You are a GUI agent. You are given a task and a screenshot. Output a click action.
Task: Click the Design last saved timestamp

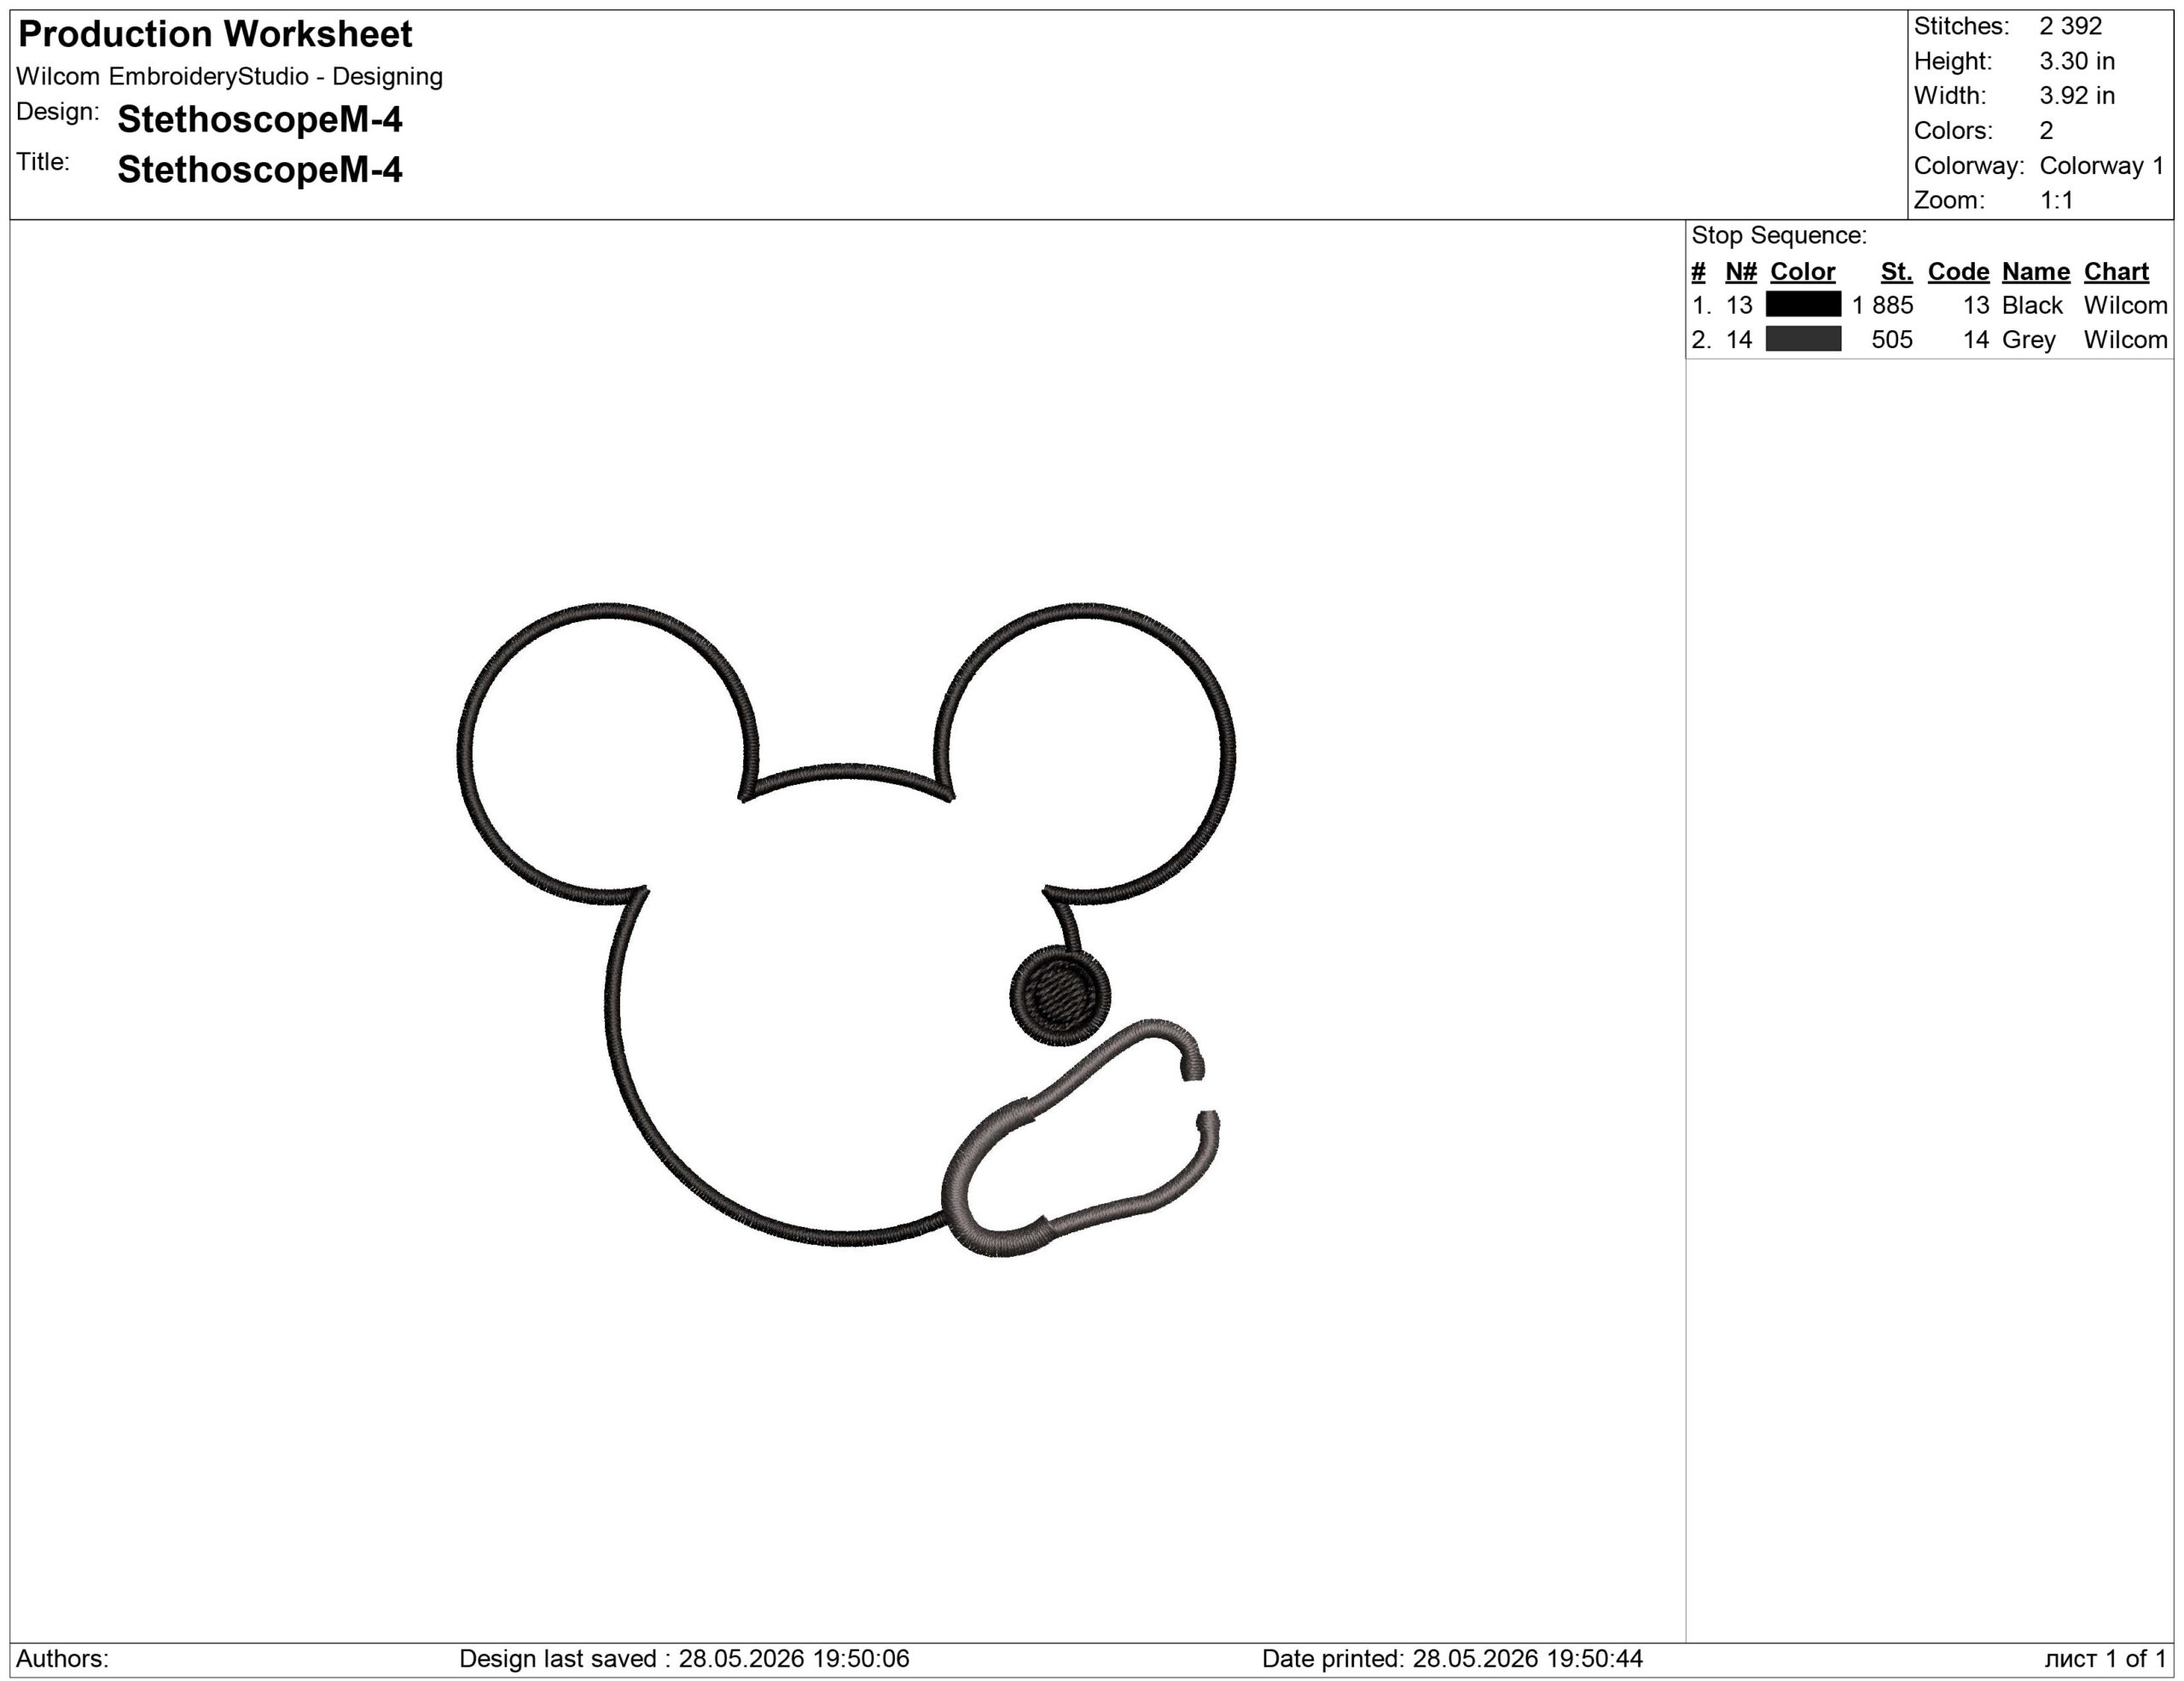(684, 1658)
